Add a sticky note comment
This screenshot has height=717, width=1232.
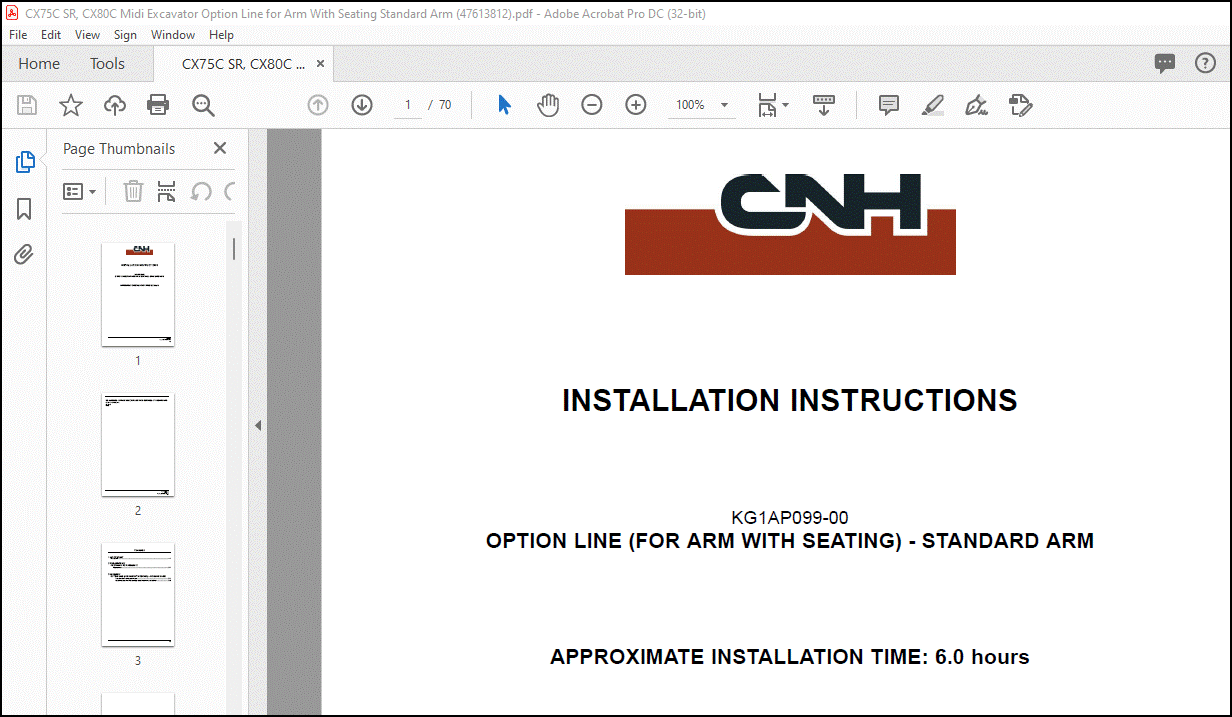pyautogui.click(x=889, y=105)
